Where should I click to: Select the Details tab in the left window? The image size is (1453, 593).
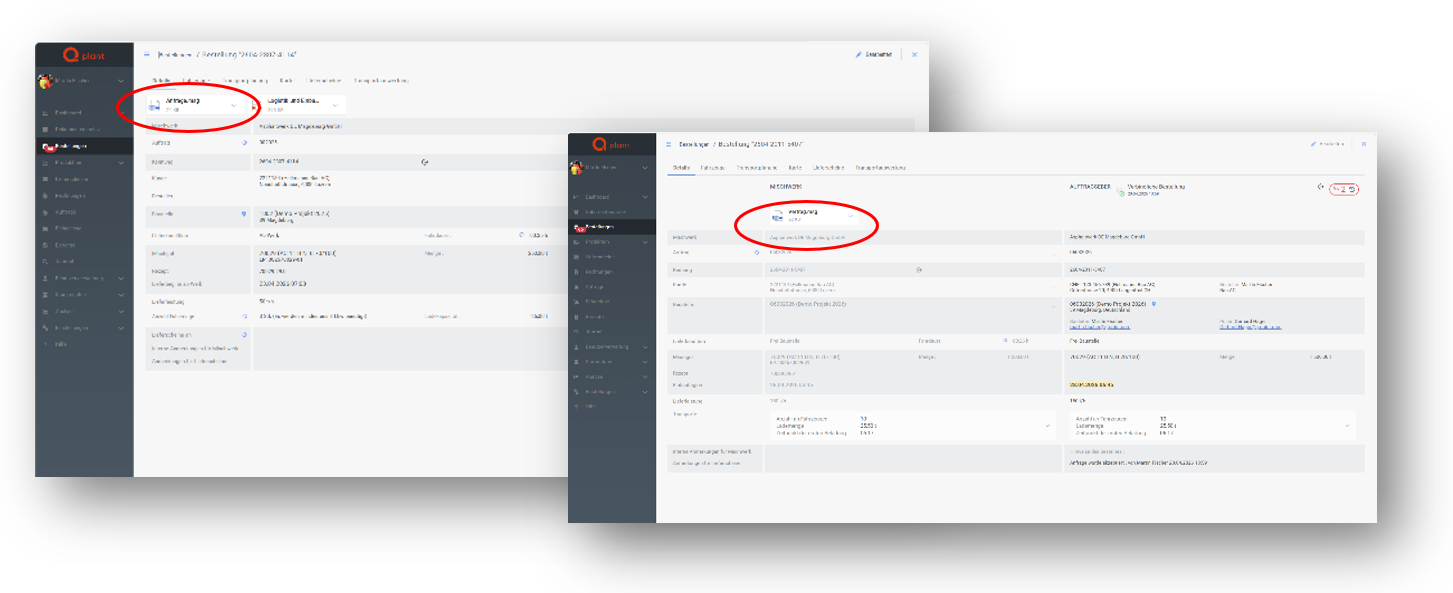coord(162,80)
